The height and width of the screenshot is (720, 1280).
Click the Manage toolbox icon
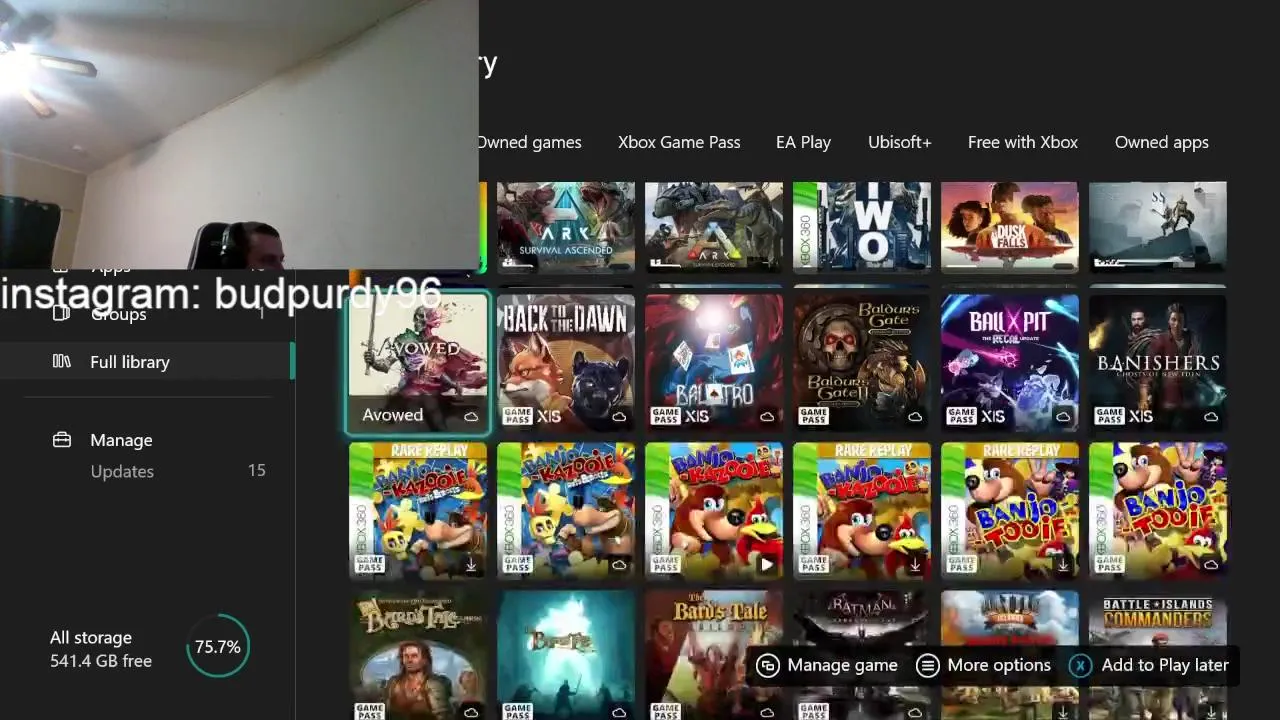[x=62, y=439]
